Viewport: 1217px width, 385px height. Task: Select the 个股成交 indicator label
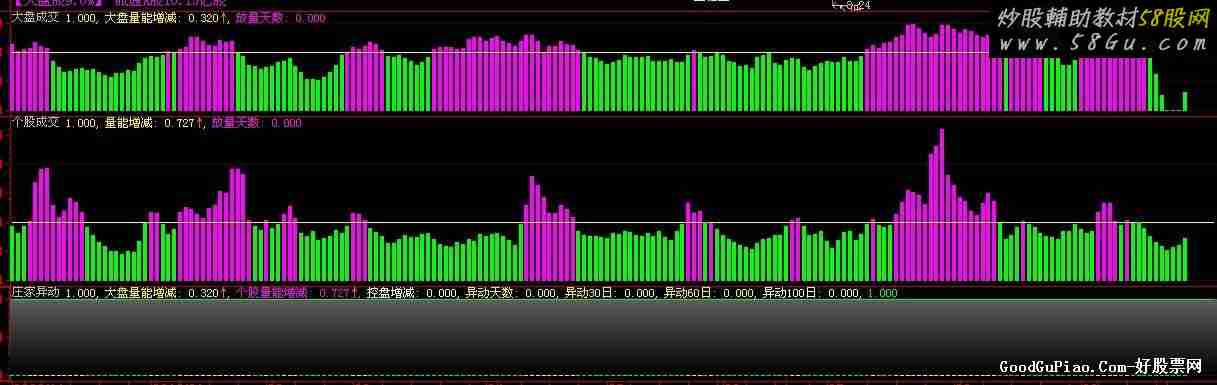pos(35,123)
